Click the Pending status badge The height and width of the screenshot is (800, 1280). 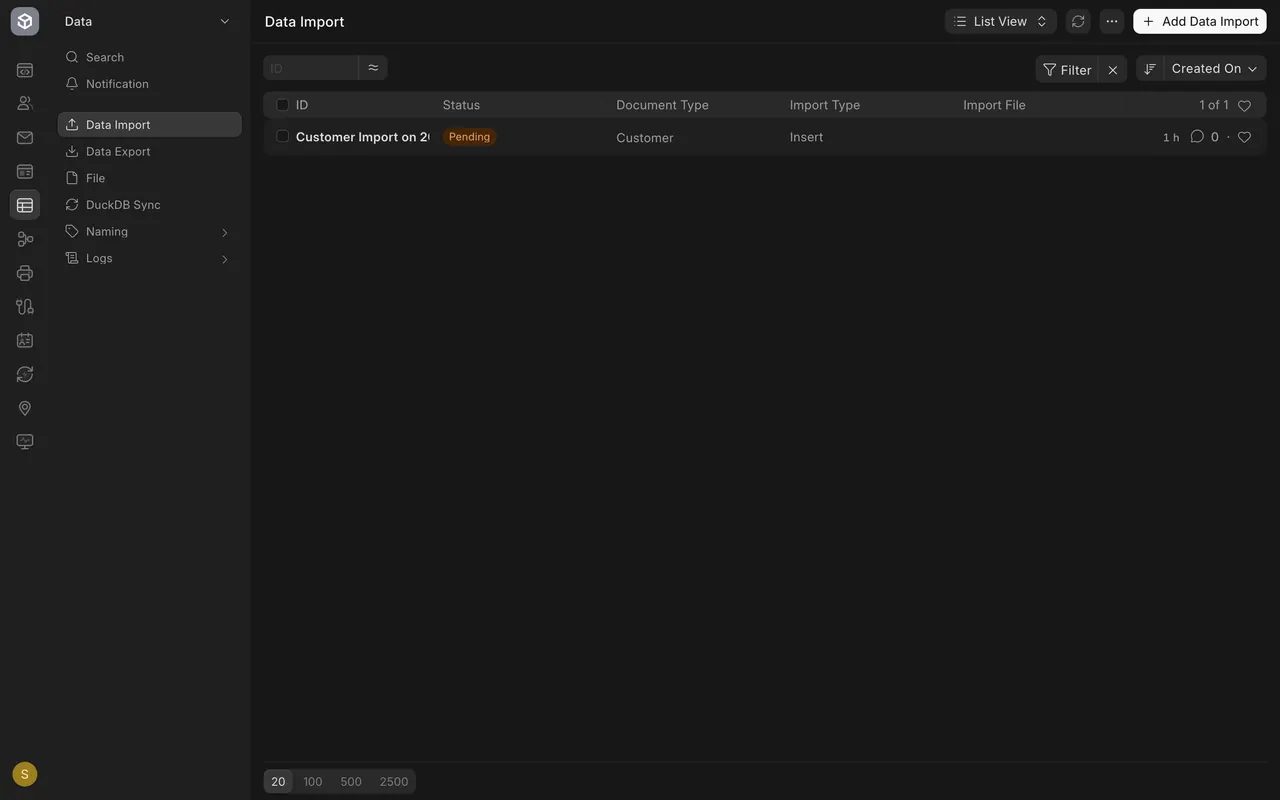coord(469,137)
